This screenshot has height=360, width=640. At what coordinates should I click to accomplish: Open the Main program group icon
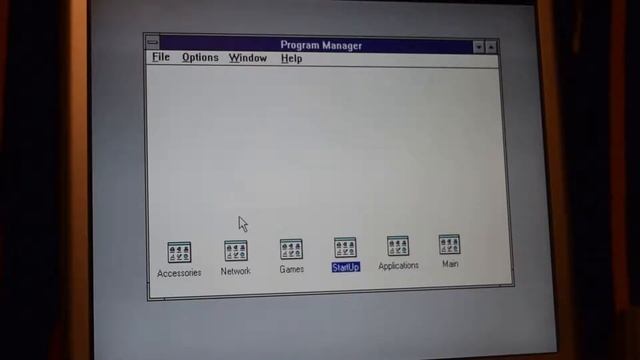click(x=449, y=244)
